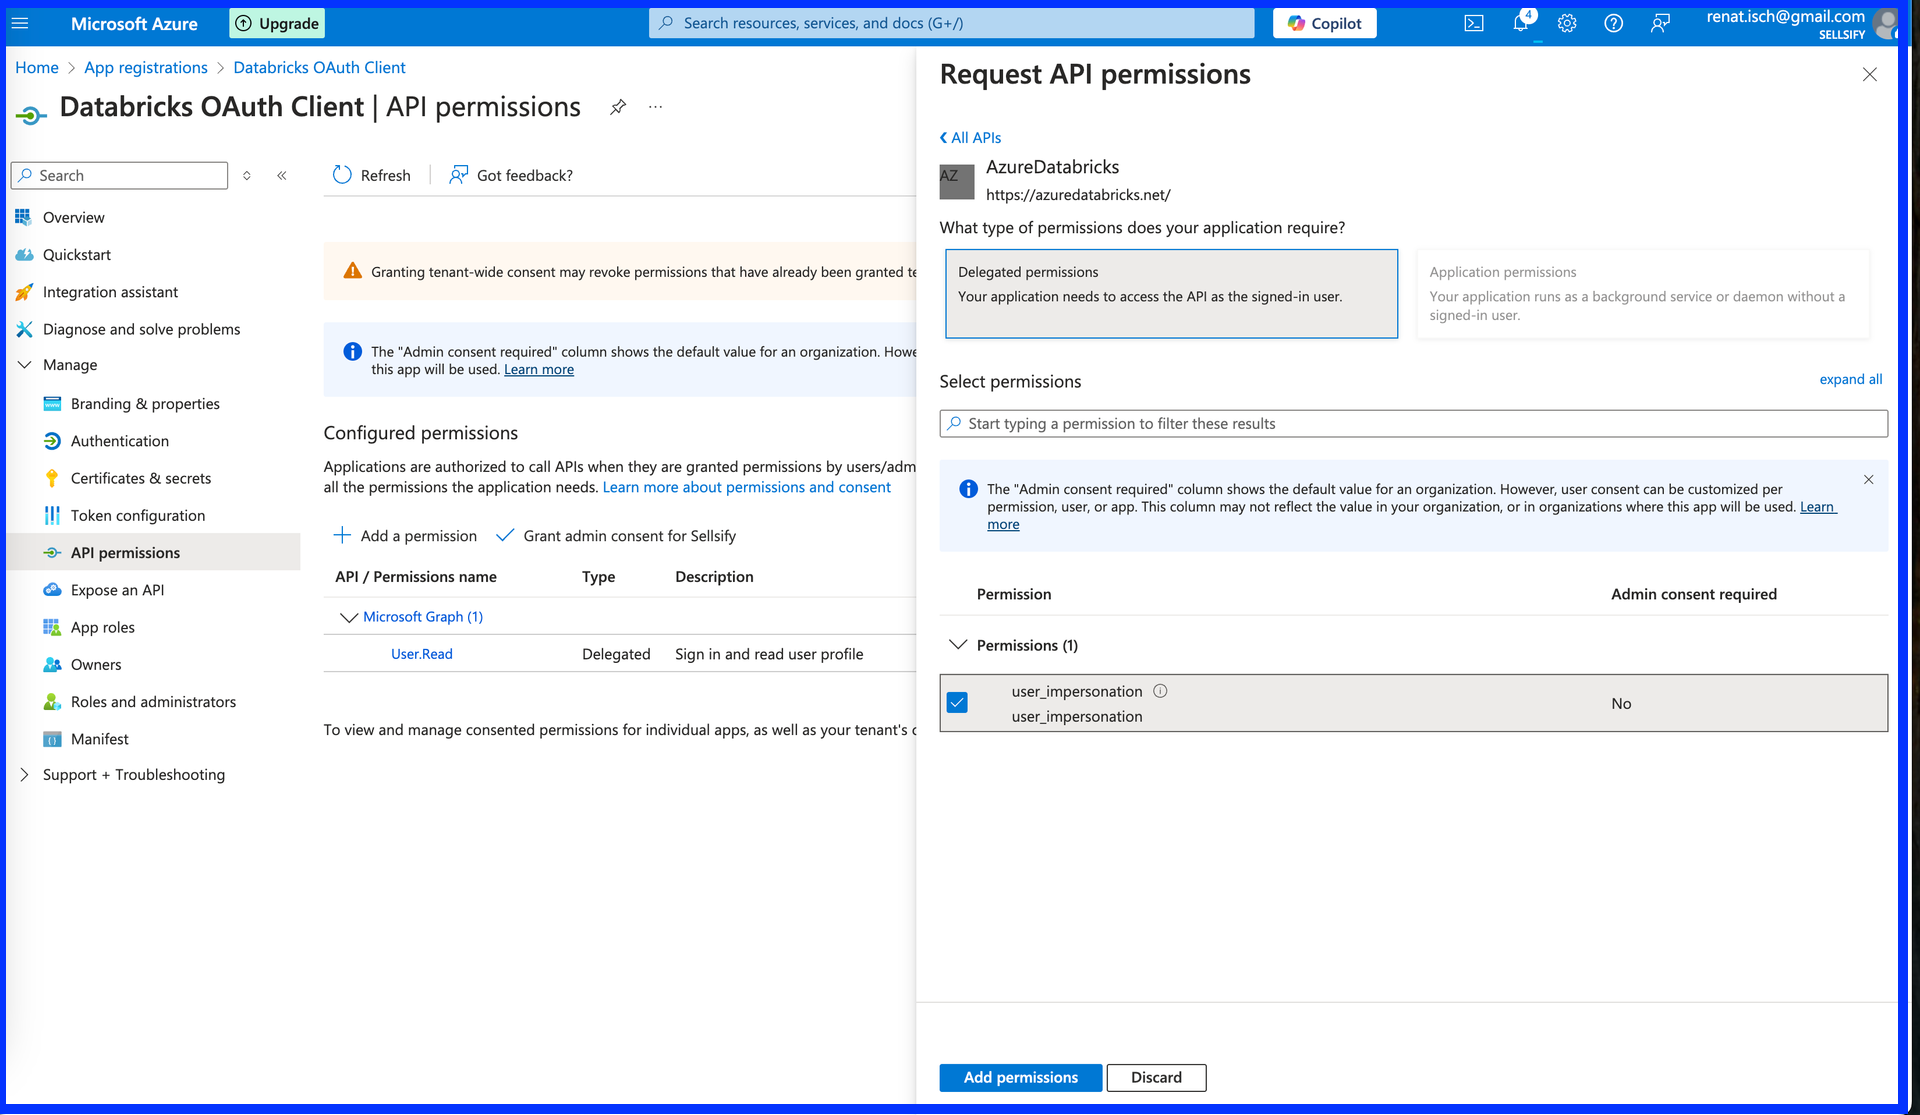
Task: Open portal settings gear
Action: click(x=1567, y=23)
